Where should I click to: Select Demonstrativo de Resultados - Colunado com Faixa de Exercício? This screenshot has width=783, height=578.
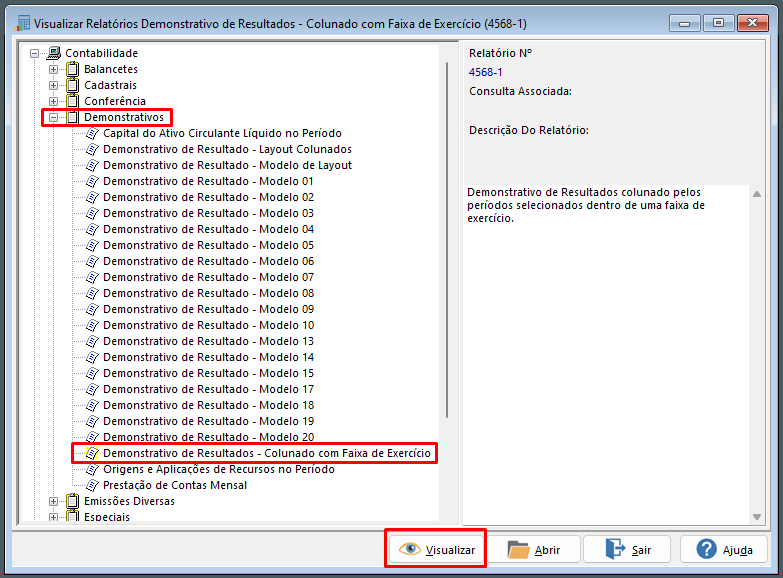[x=267, y=453]
